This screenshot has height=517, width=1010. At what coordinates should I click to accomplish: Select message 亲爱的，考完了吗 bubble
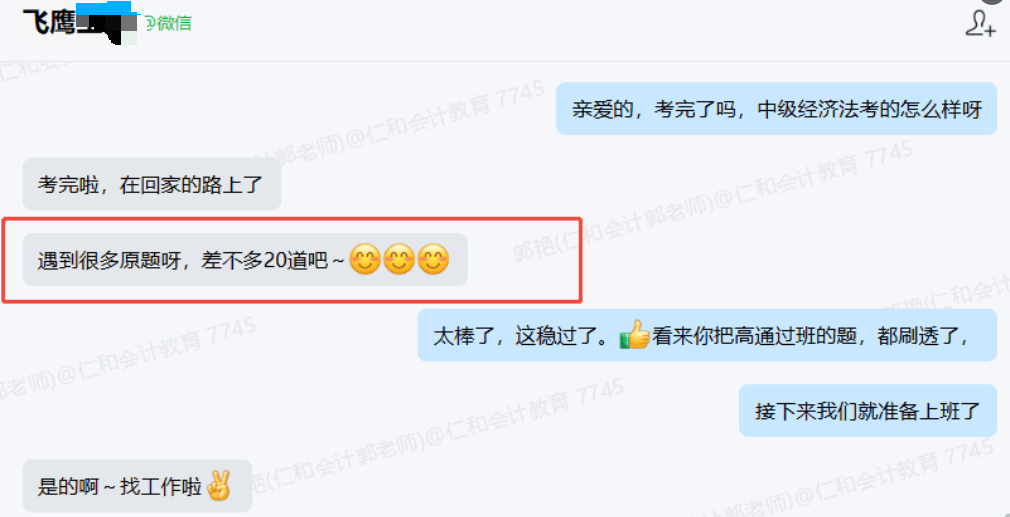click(777, 109)
